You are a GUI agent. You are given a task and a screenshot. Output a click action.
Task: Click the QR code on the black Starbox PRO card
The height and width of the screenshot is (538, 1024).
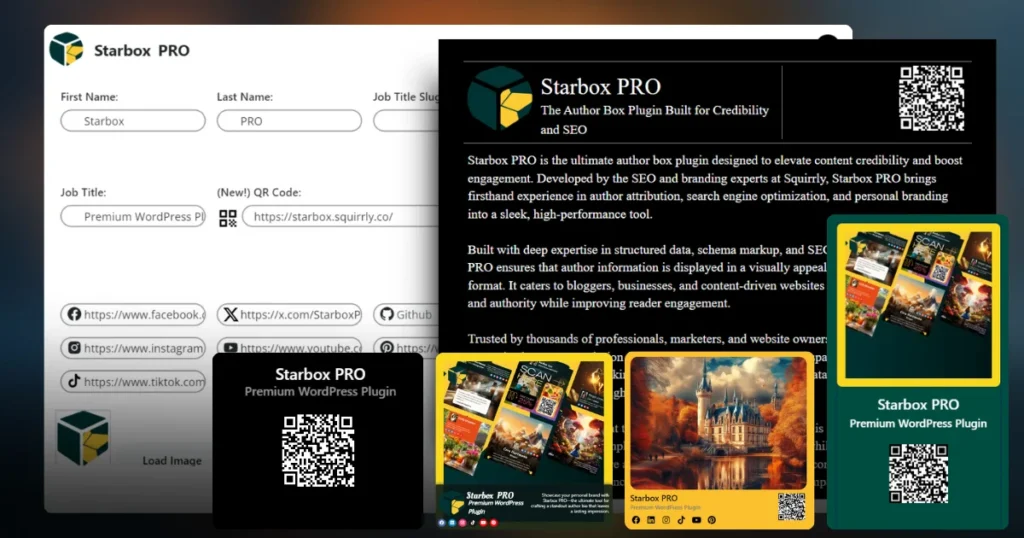click(x=318, y=451)
